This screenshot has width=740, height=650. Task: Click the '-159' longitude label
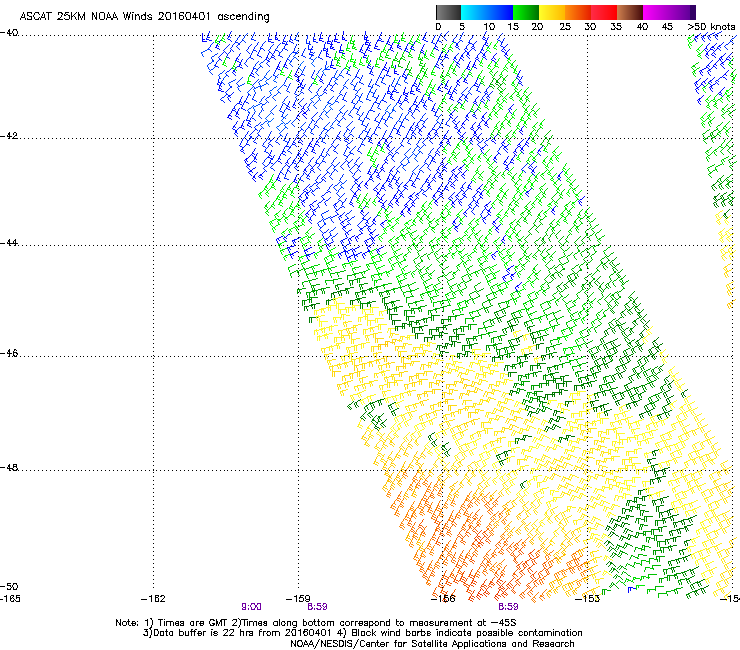[298, 599]
